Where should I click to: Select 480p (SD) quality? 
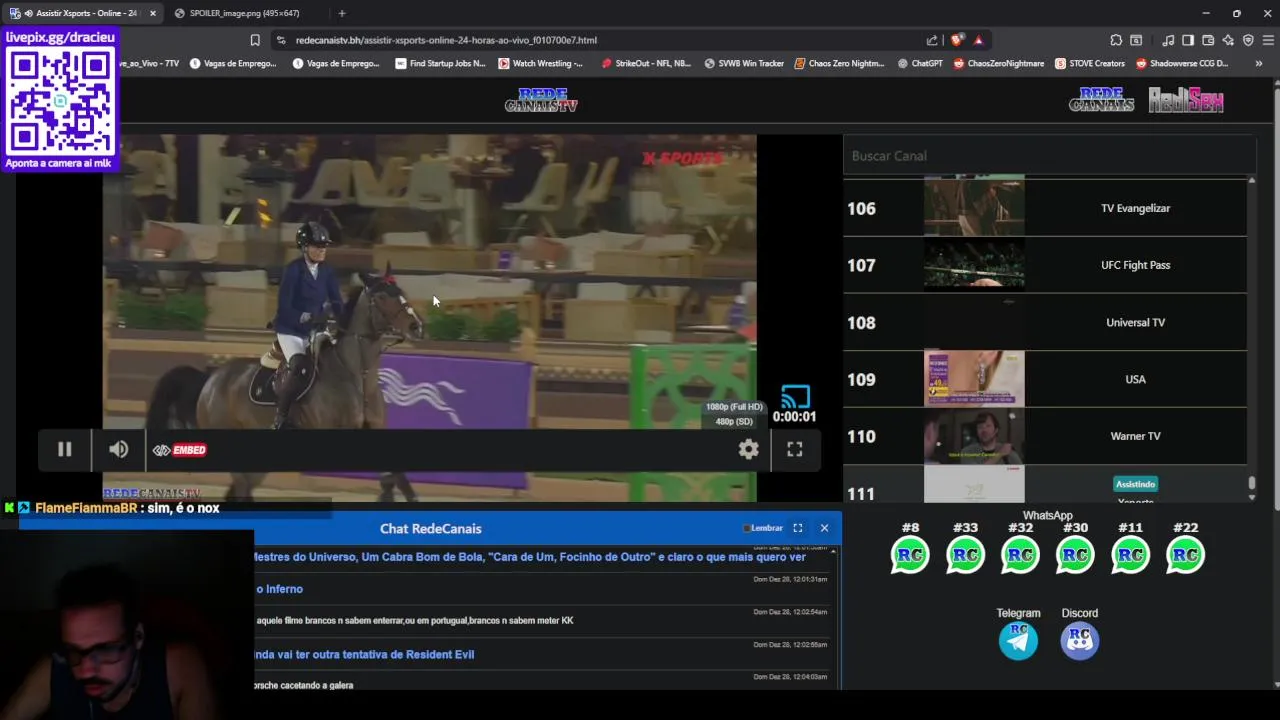click(x=734, y=421)
